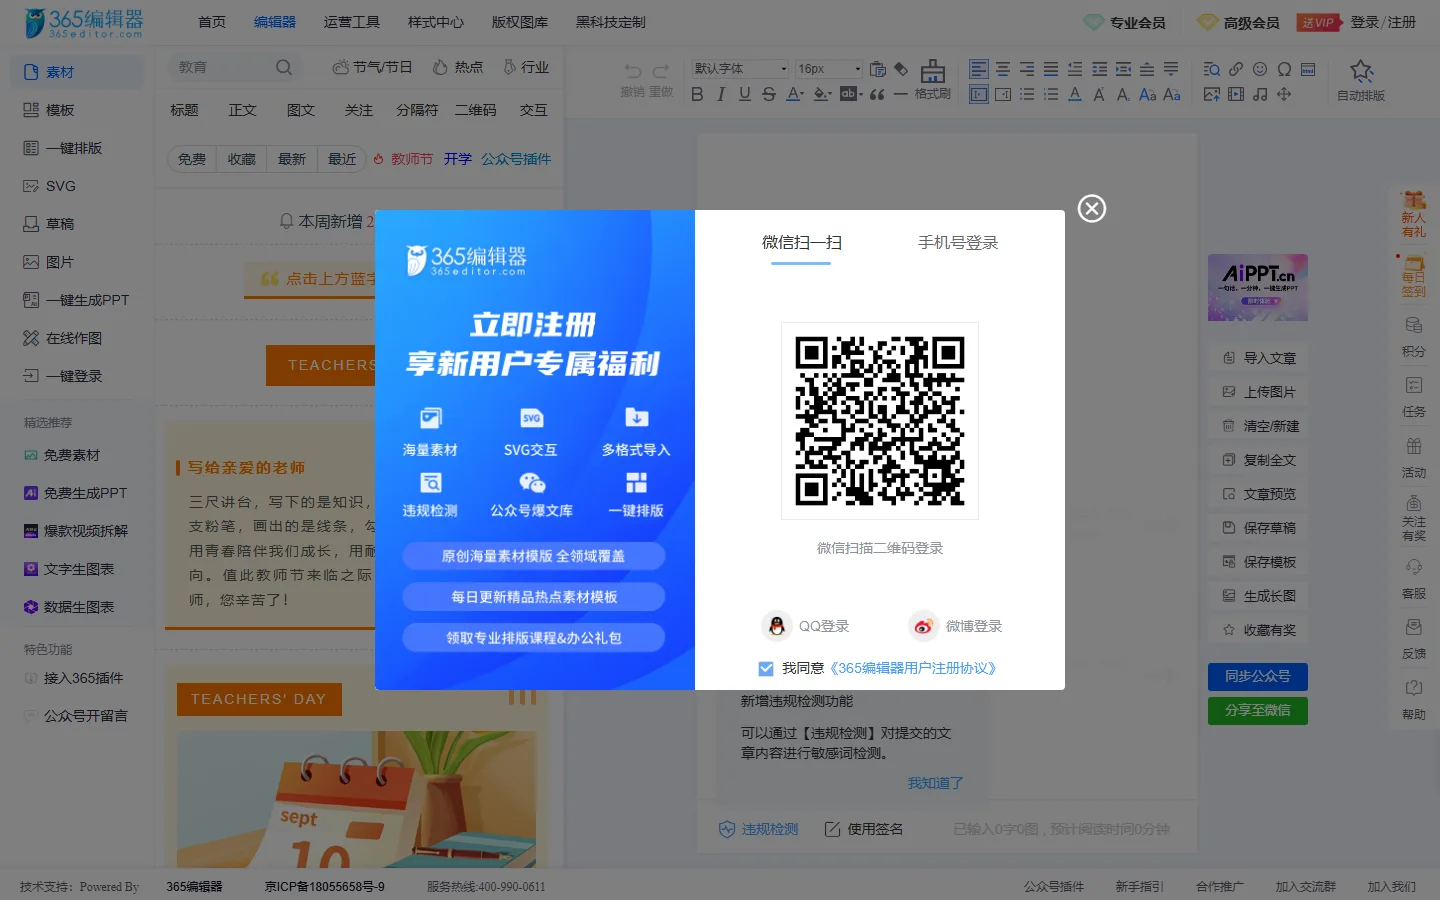Close the login dialog with the X icon
1440x900 pixels.
tap(1092, 208)
